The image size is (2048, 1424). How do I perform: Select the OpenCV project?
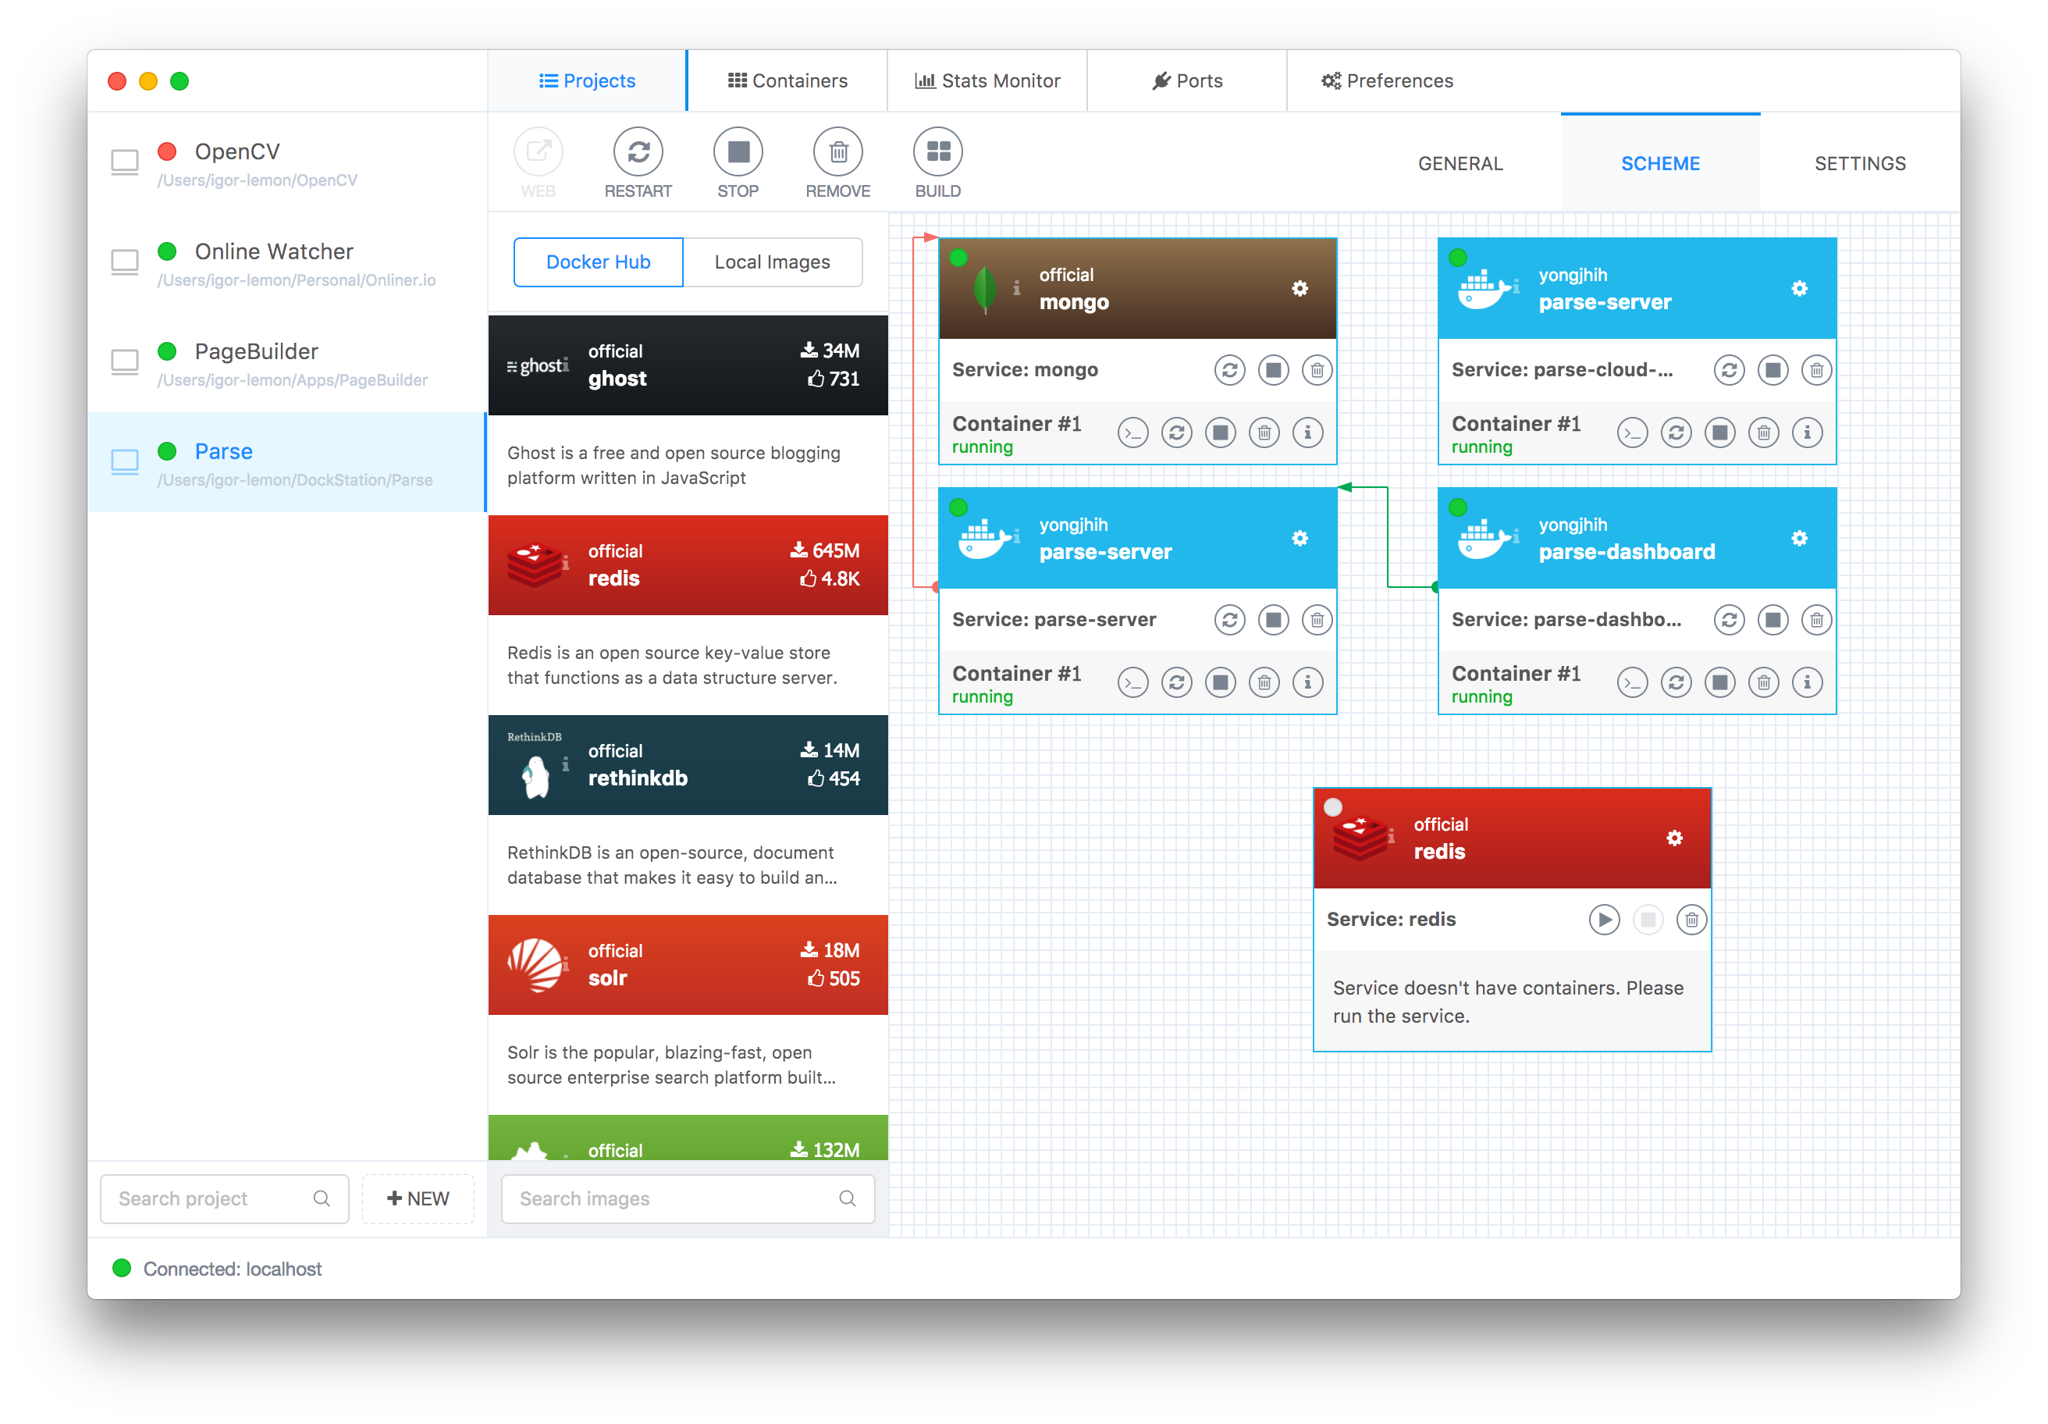coord(287,162)
